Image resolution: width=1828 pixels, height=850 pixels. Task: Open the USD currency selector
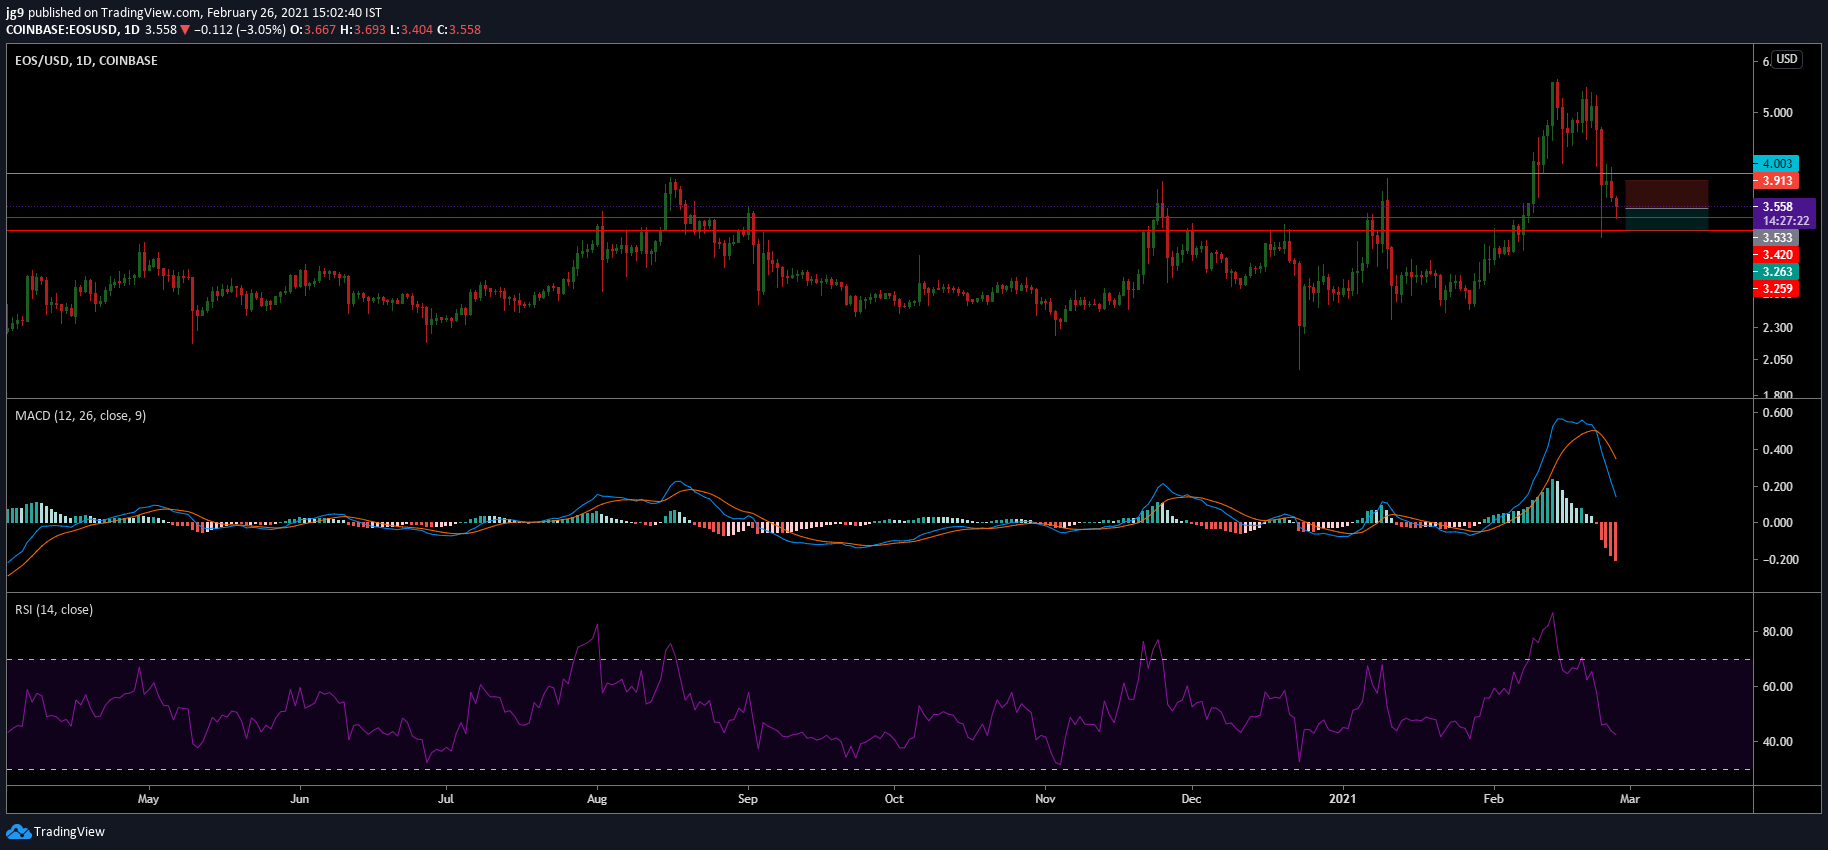(x=1787, y=59)
